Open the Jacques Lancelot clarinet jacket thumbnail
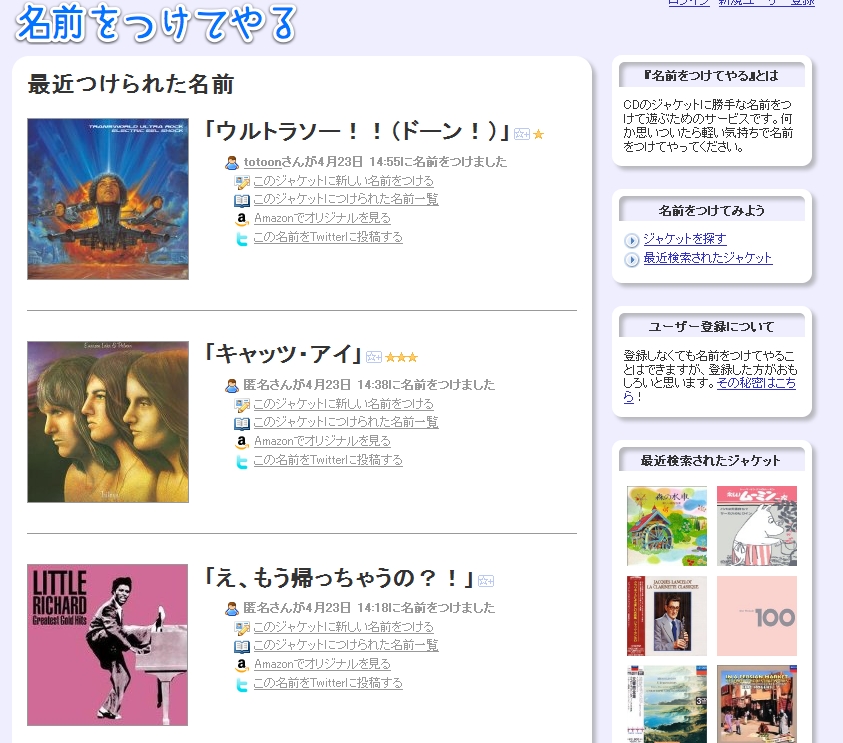The height and width of the screenshot is (743, 843). (x=667, y=616)
